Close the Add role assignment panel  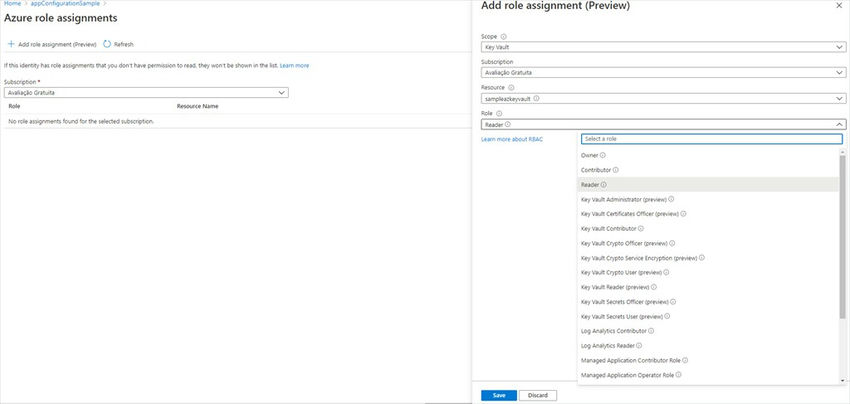[x=838, y=5]
